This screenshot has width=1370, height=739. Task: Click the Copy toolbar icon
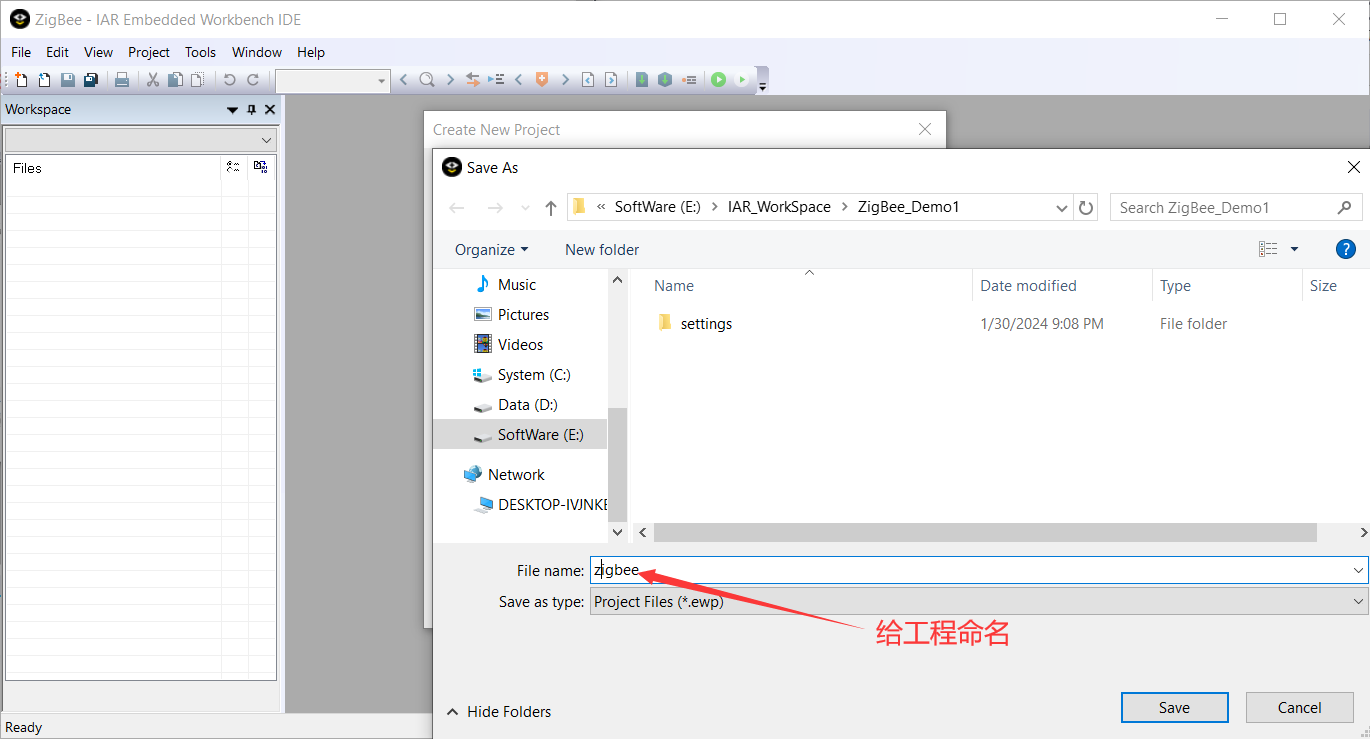[x=175, y=80]
